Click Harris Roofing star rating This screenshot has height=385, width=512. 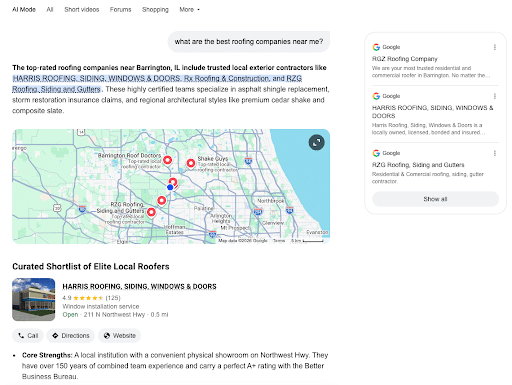pos(88,298)
